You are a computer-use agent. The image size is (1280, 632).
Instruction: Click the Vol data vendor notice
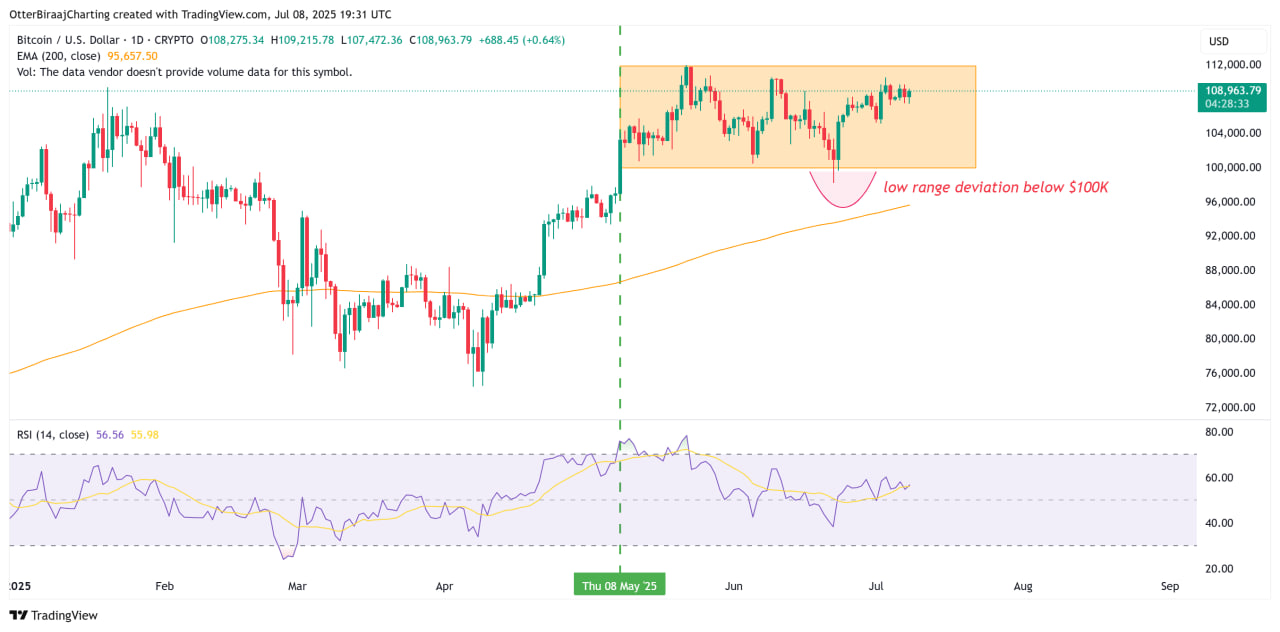tap(184, 72)
